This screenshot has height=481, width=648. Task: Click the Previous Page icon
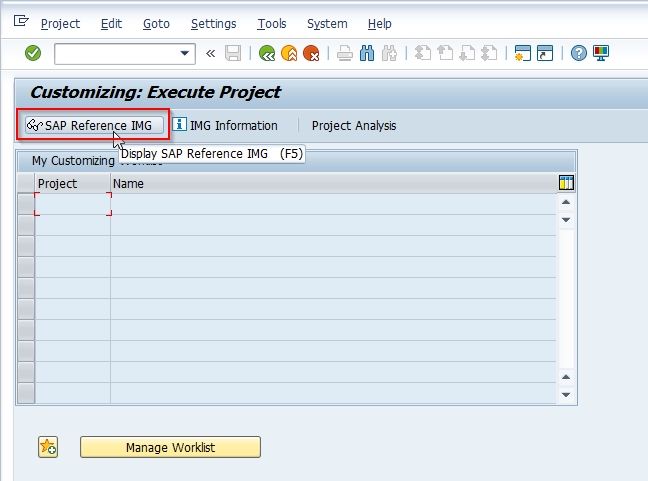(445, 53)
